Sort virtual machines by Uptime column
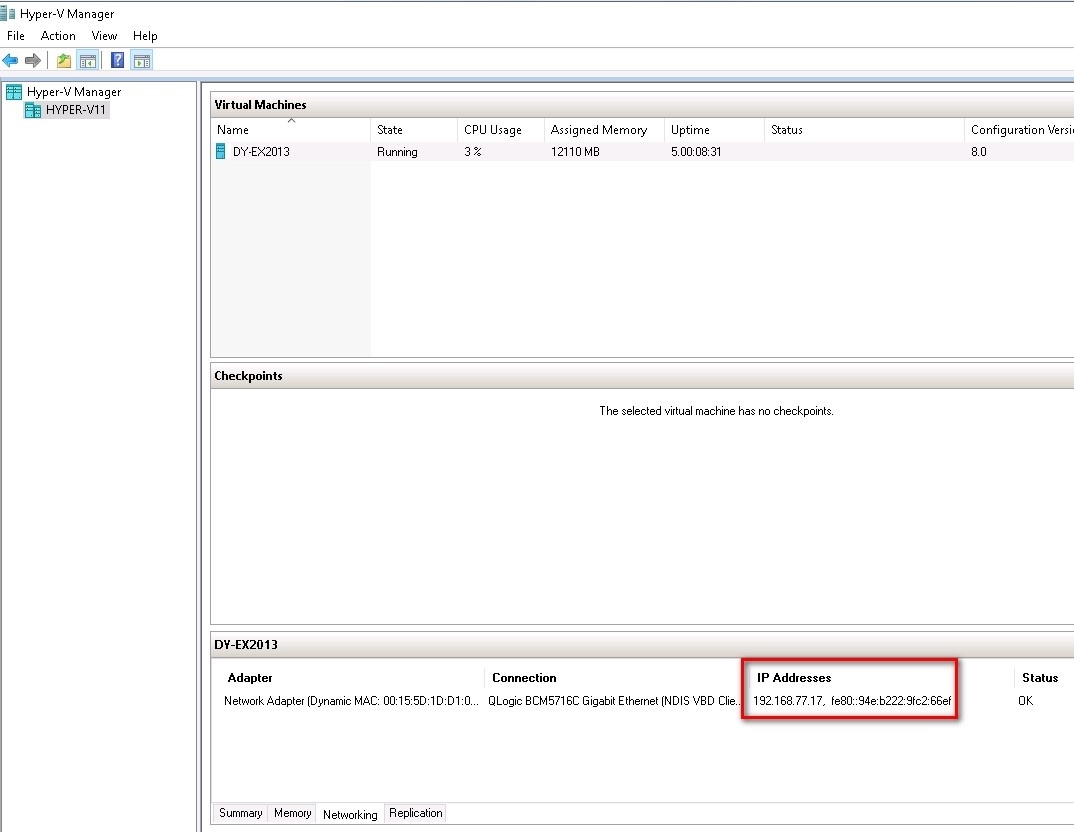This screenshot has width=1074, height=832. pos(690,130)
